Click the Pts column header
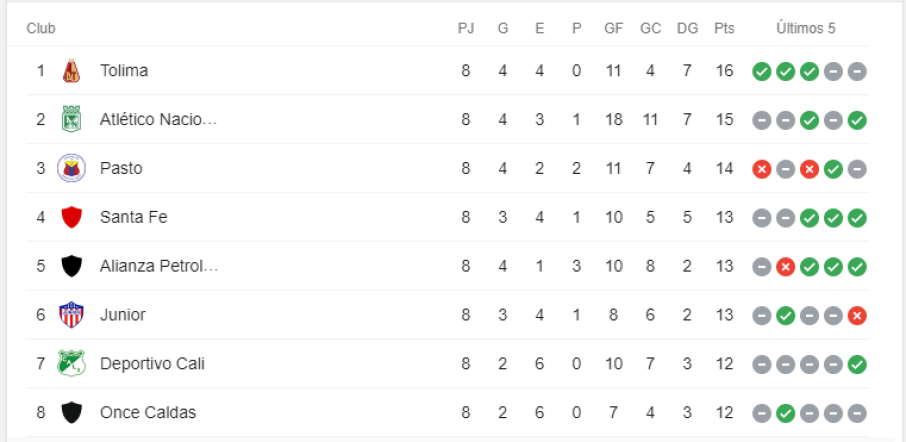Viewport: 906px width, 442px height. [724, 28]
